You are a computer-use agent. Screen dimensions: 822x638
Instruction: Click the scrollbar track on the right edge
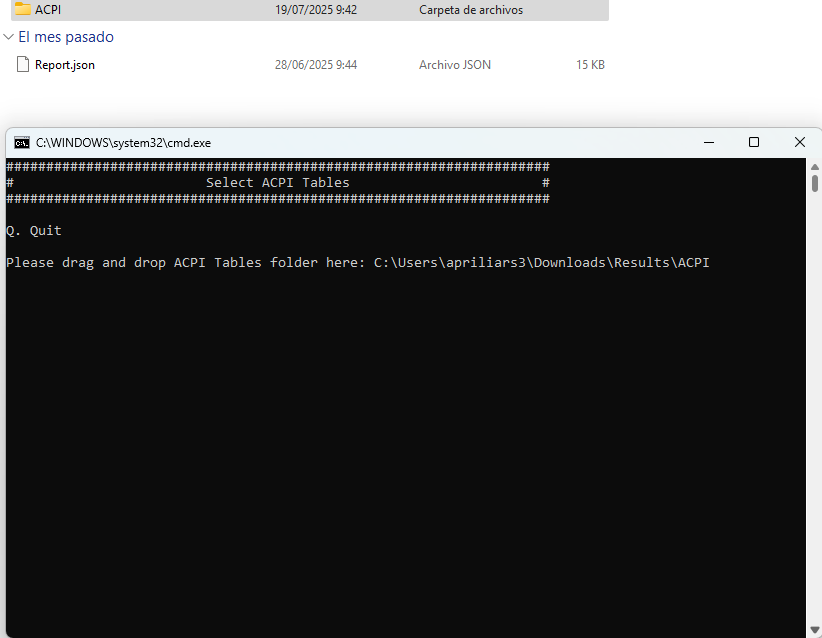click(x=814, y=400)
